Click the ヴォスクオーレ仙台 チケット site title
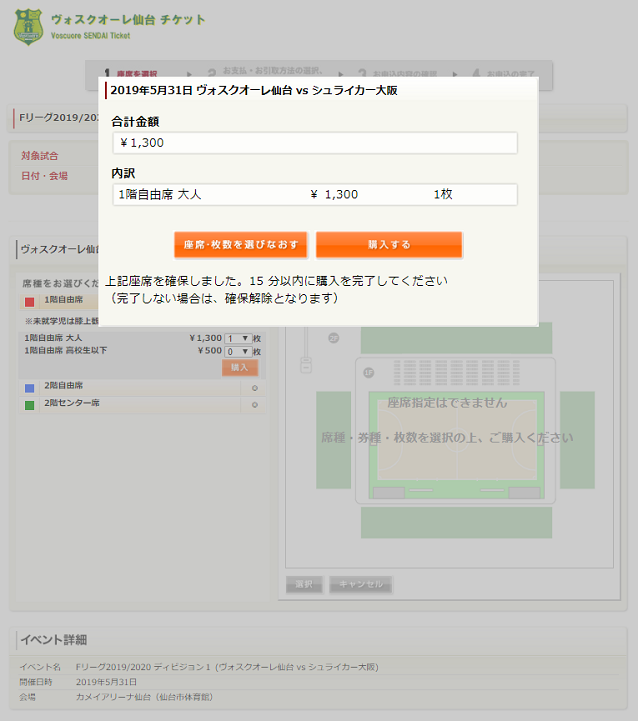Image resolution: width=638 pixels, height=721 pixels. 128,20
